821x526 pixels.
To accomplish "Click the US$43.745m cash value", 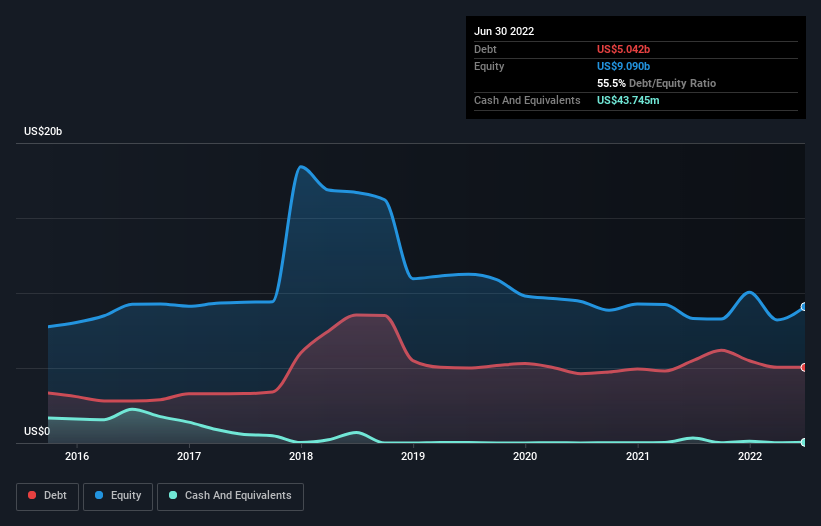I will (628, 100).
